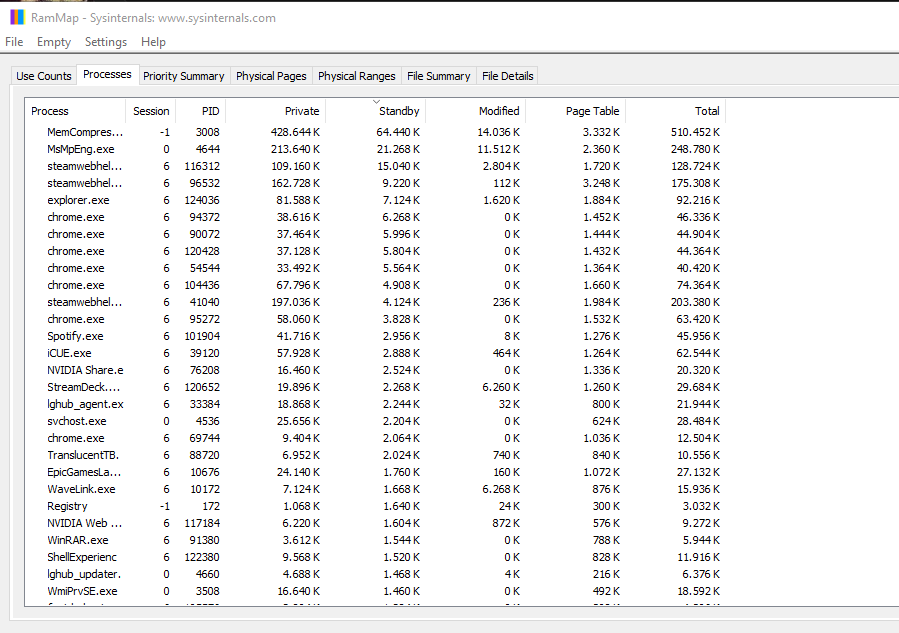This screenshot has height=633, width=899.
Task: Select chrome.exe row with PID 69744
Action: point(376,438)
